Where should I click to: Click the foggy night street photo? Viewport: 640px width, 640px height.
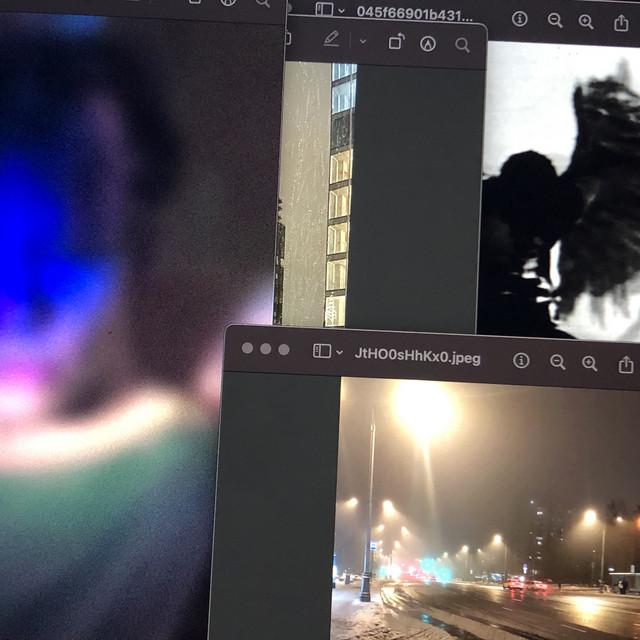pos(487,509)
